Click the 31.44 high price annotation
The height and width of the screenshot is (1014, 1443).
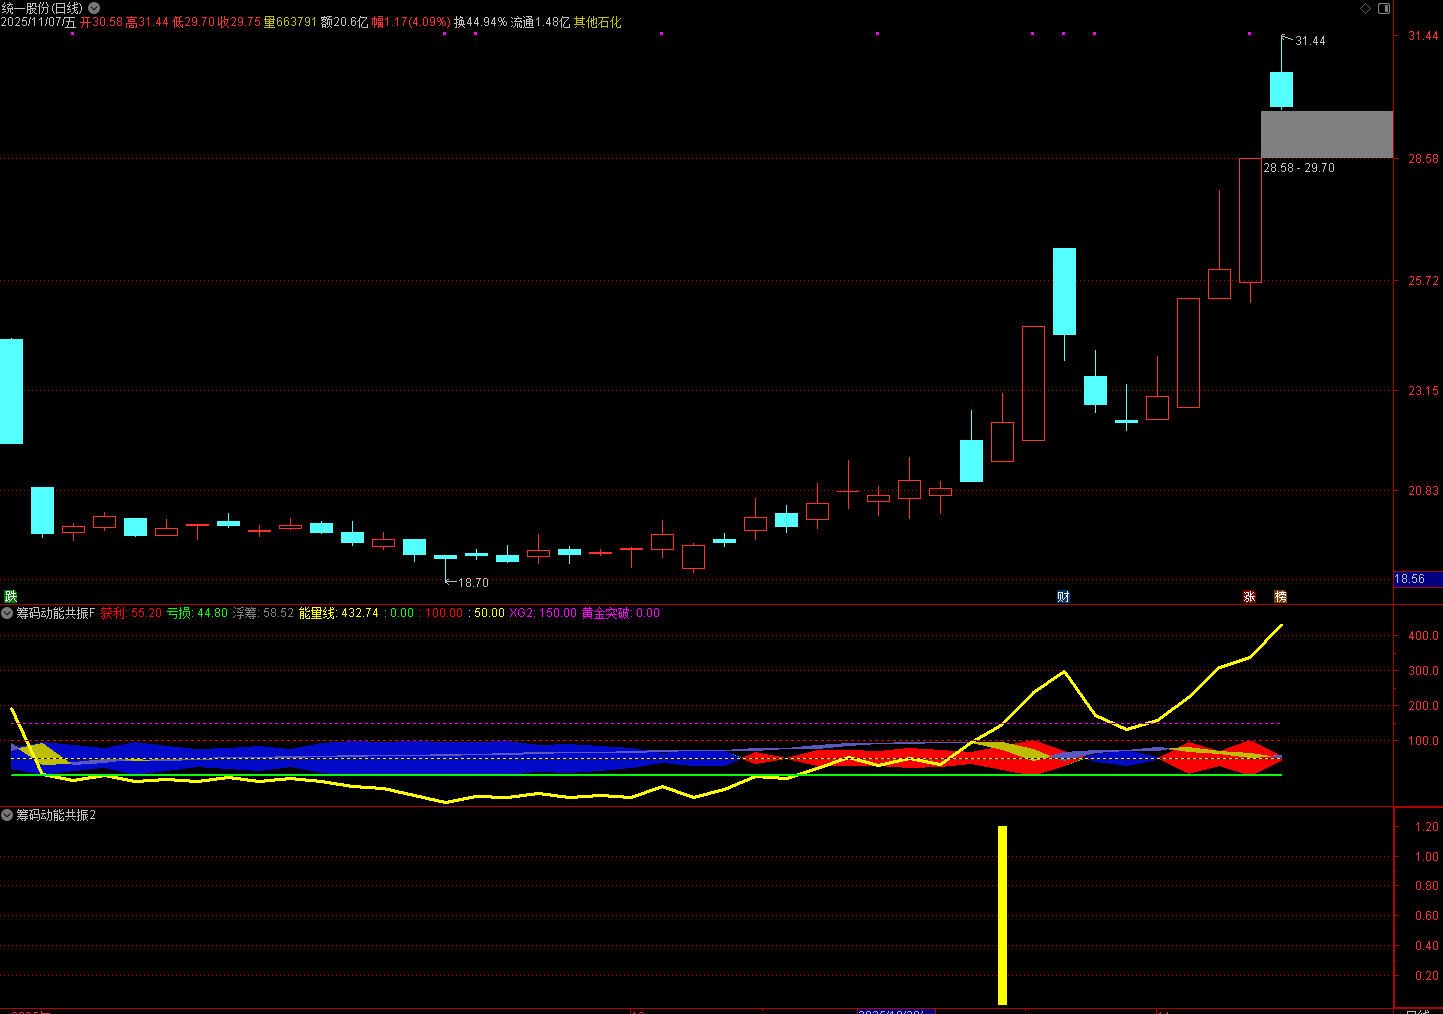coord(1310,41)
